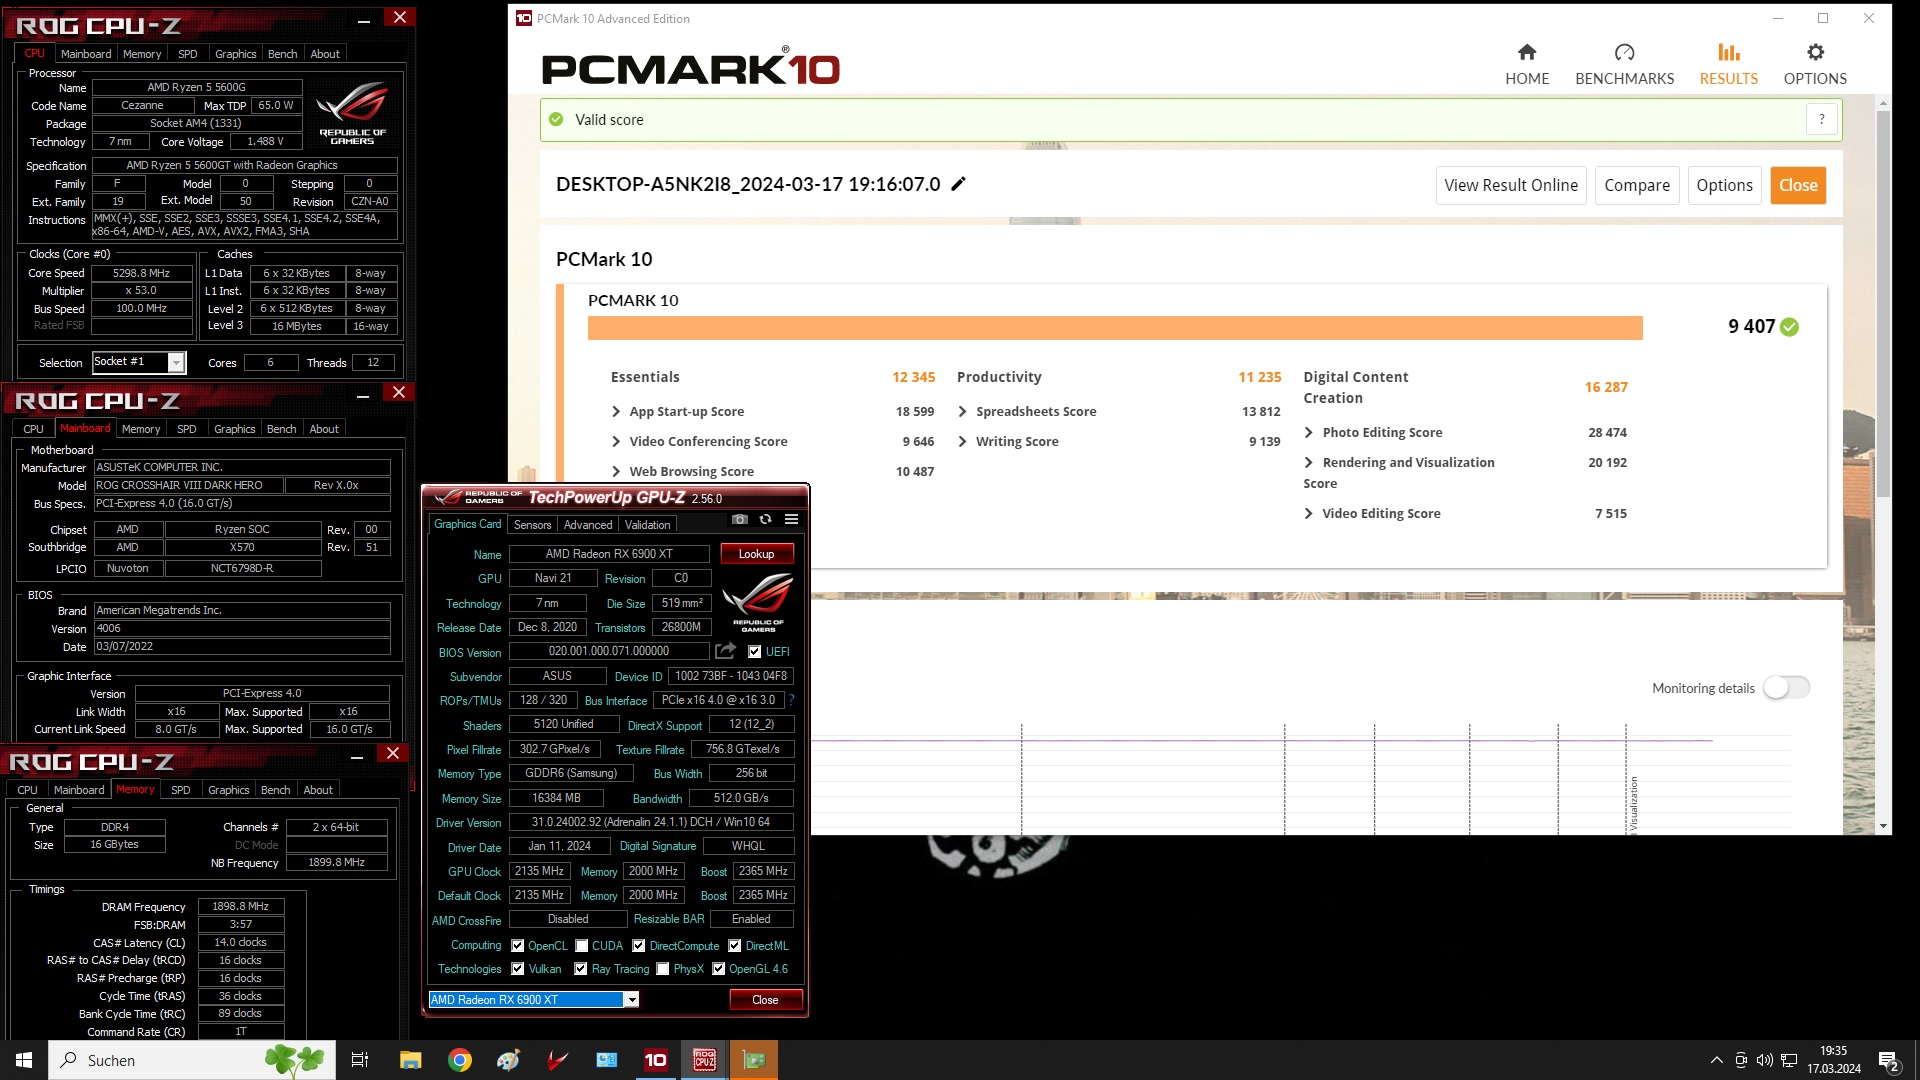Open ROG CPU-Z taskbar icon
Image resolution: width=1920 pixels, height=1080 pixels.
tap(704, 1060)
